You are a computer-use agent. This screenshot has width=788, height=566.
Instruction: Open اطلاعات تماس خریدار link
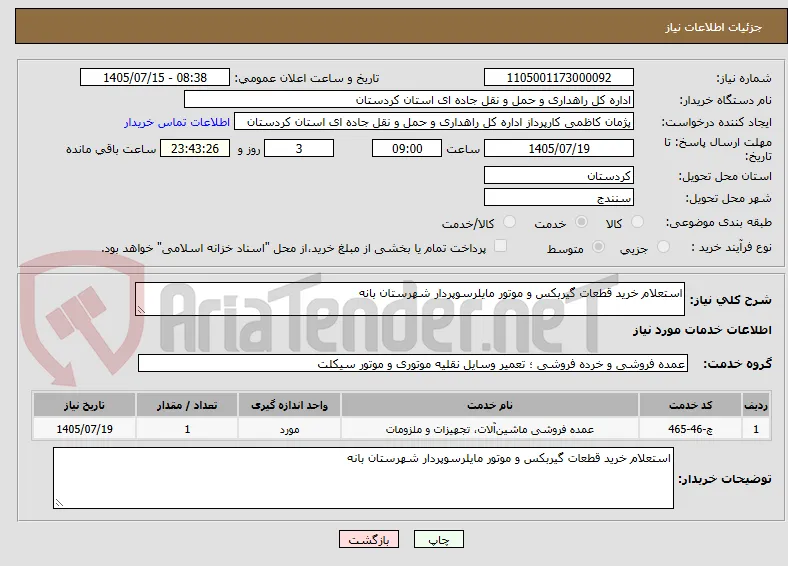(177, 122)
